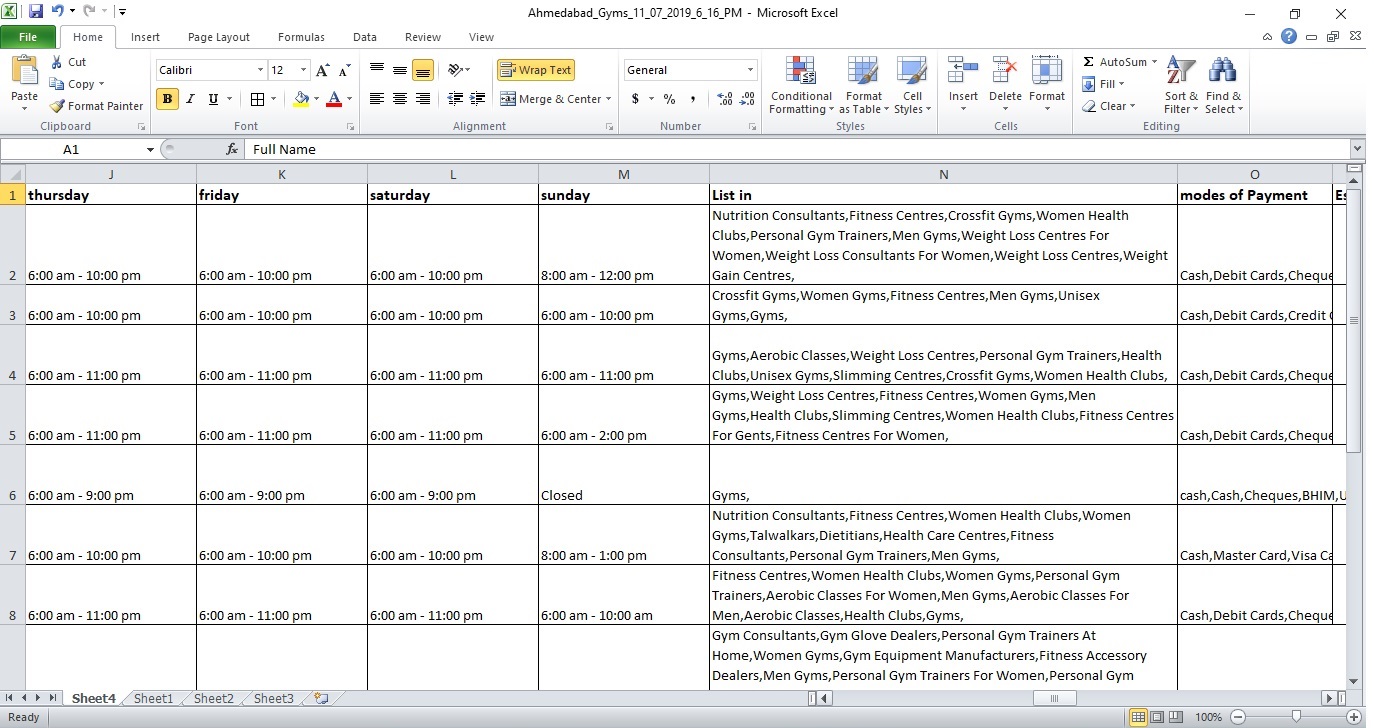Toggle Bold formatting
Image resolution: width=1374 pixels, height=728 pixels.
click(x=167, y=99)
